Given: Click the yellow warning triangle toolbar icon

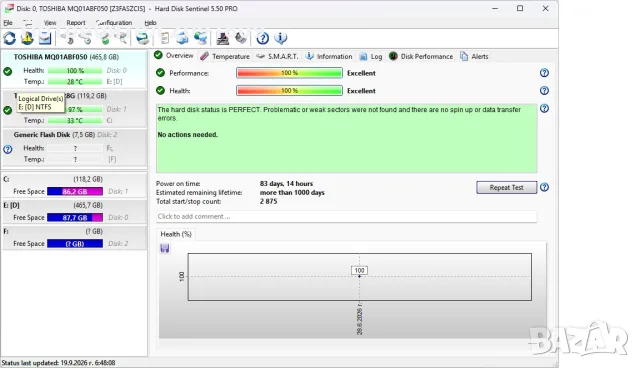Looking at the screenshot, I should point(27,38).
